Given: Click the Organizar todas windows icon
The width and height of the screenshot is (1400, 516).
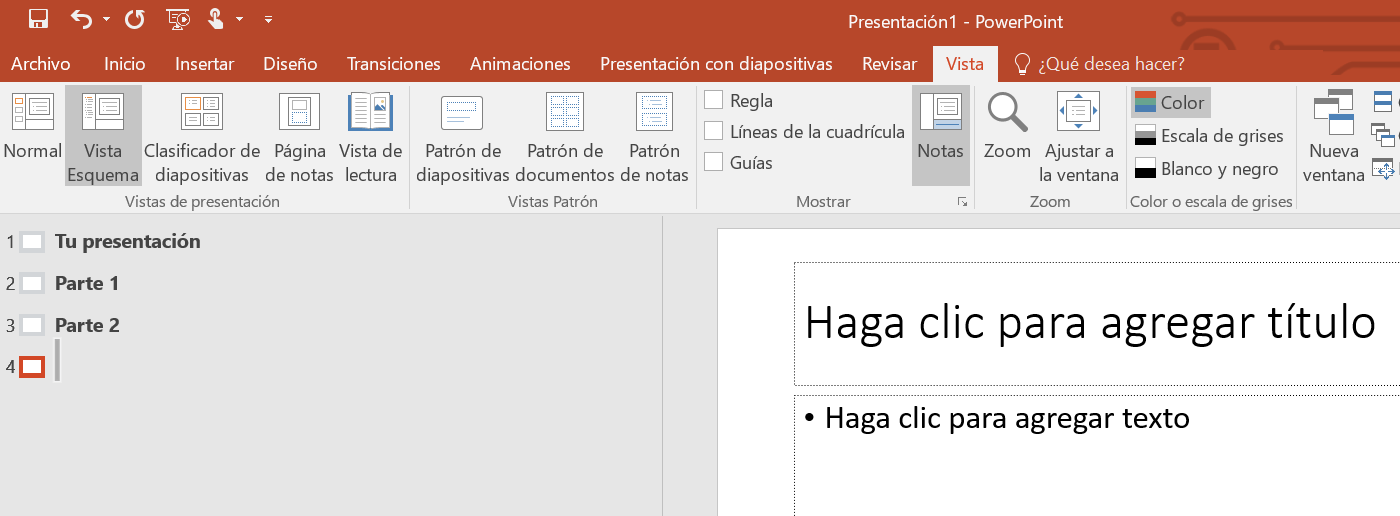Looking at the screenshot, I should [1383, 102].
